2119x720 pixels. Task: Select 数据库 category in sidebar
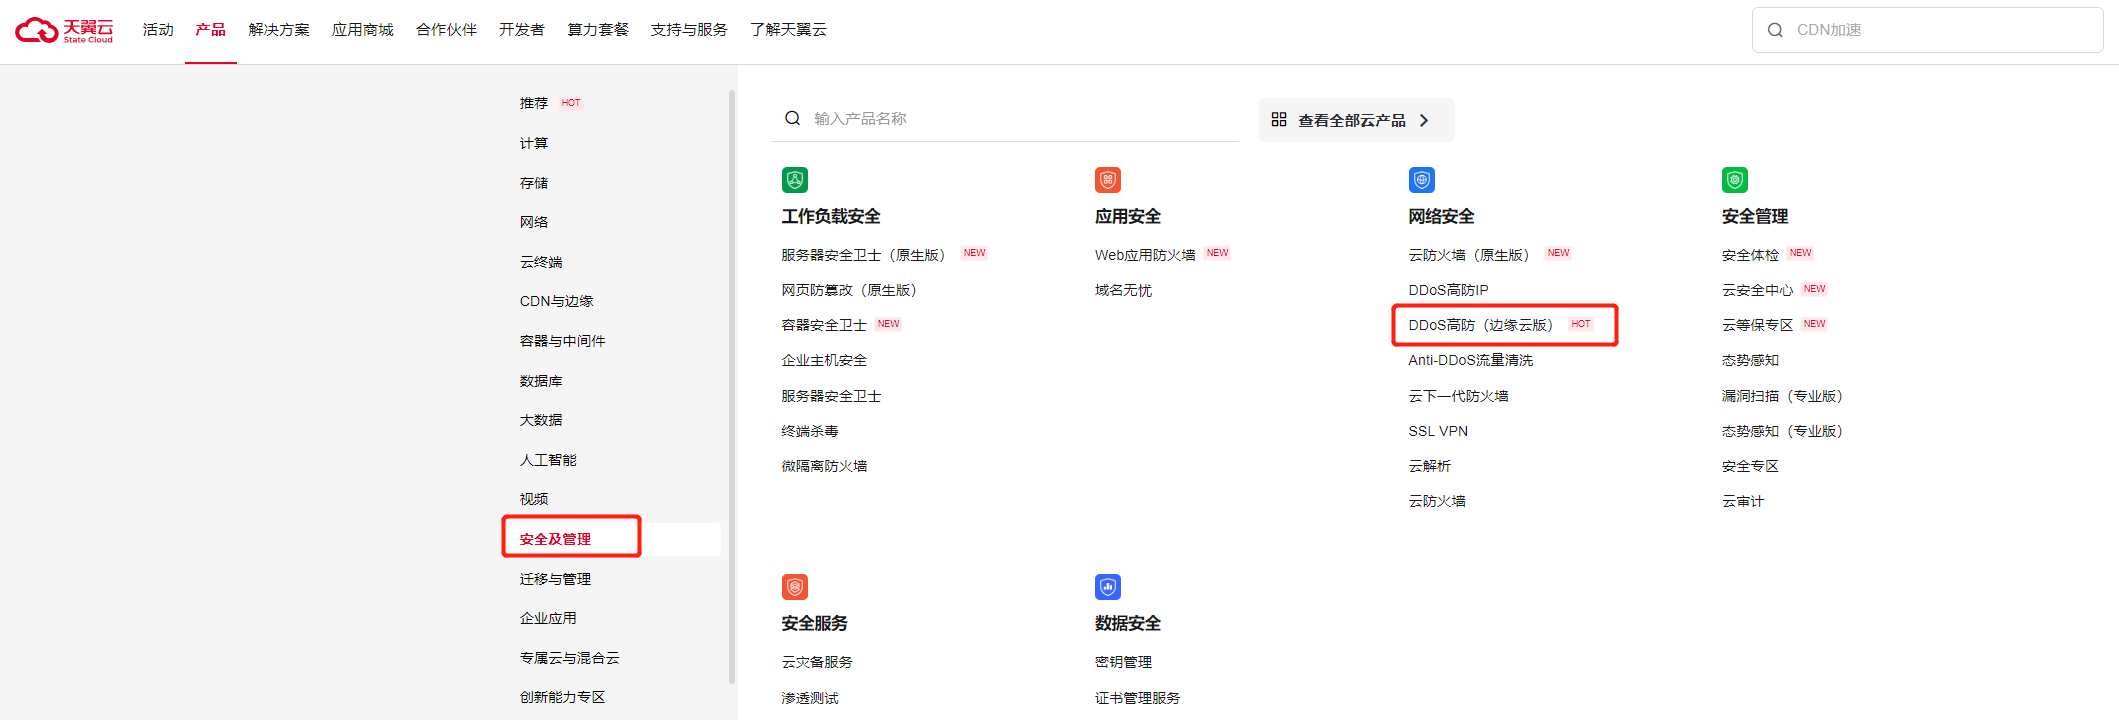pyautogui.click(x=541, y=381)
